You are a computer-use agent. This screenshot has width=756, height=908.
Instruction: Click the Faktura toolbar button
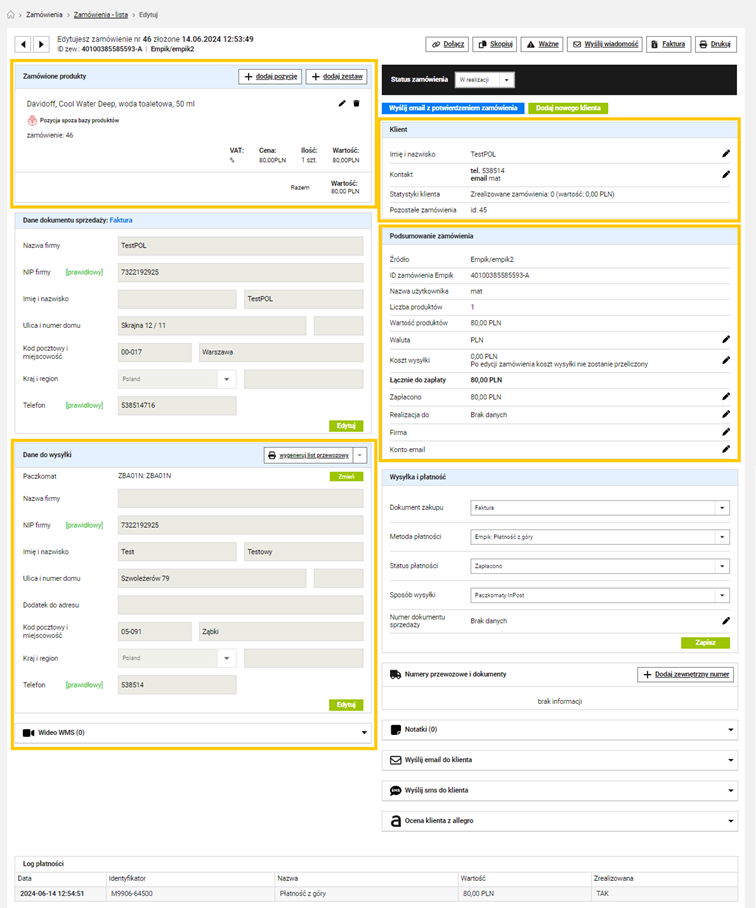tap(667, 44)
